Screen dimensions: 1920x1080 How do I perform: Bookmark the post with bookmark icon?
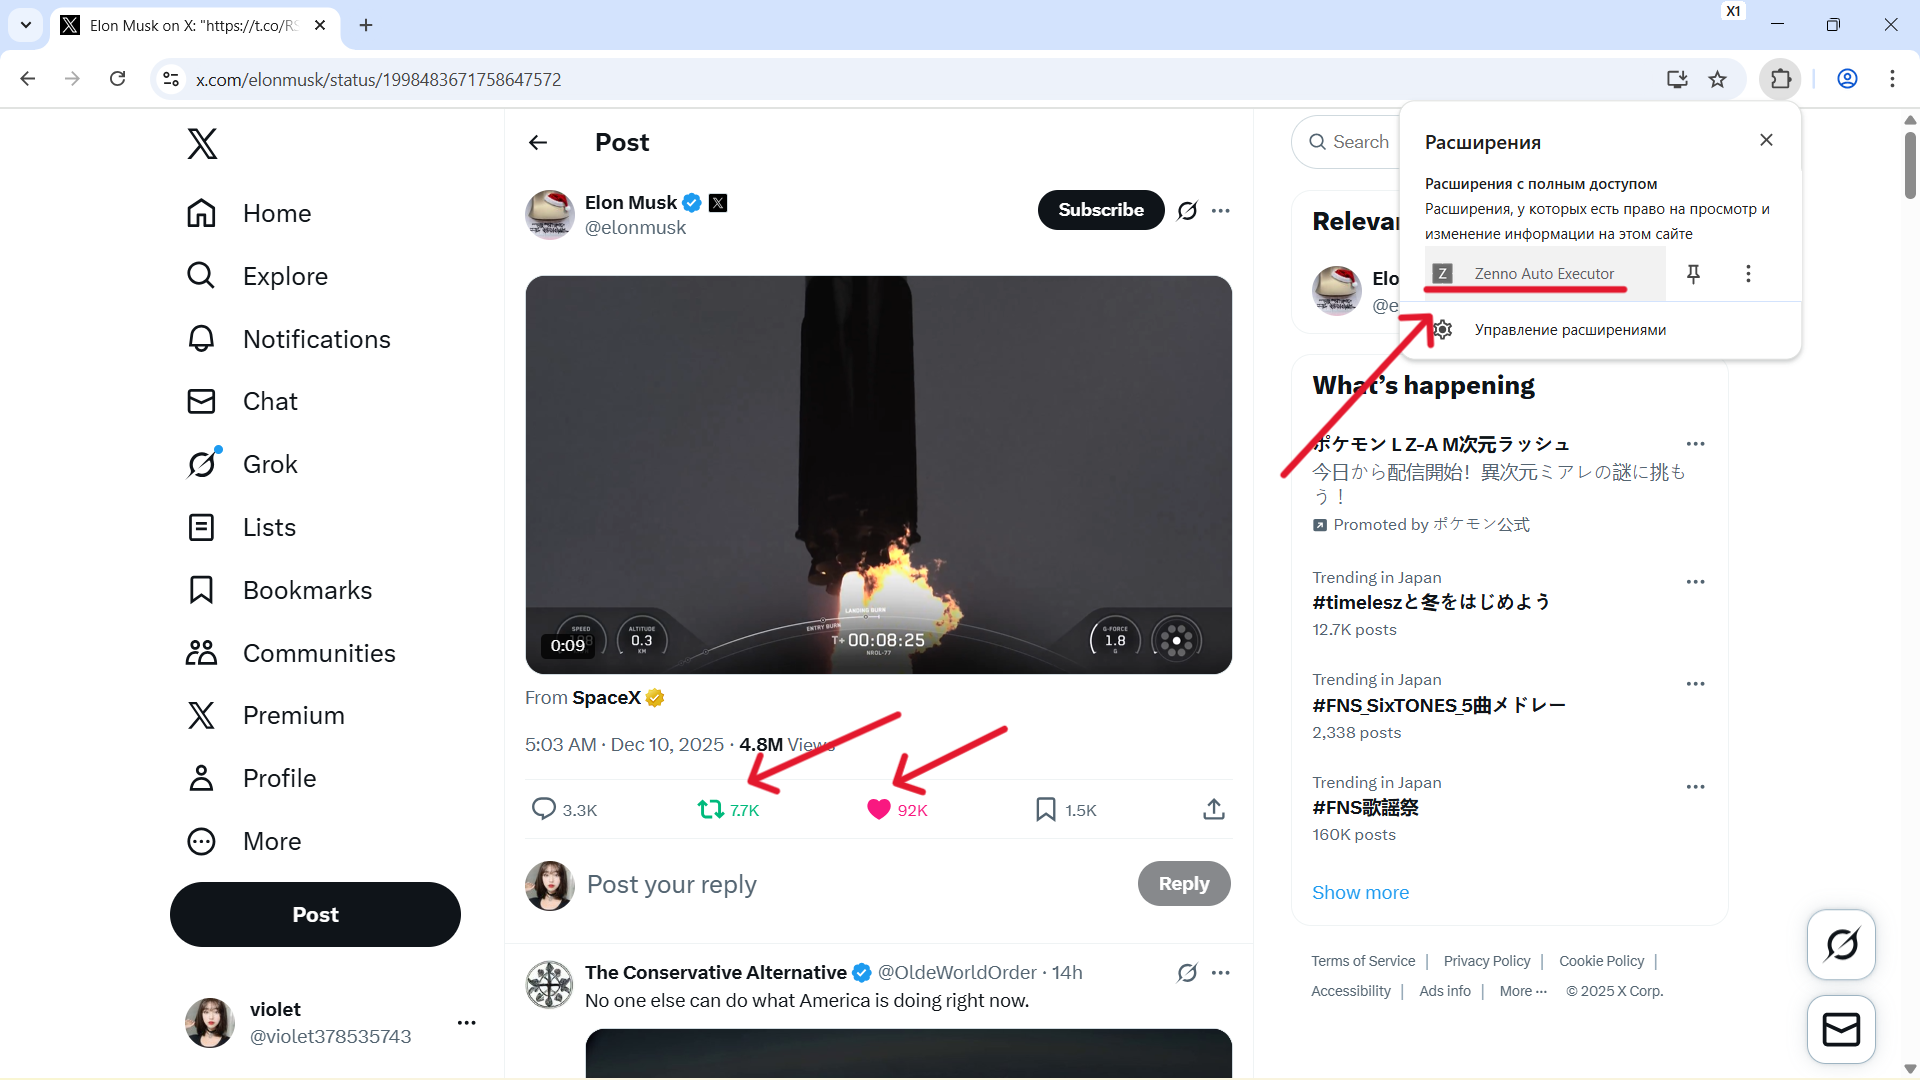1046,810
